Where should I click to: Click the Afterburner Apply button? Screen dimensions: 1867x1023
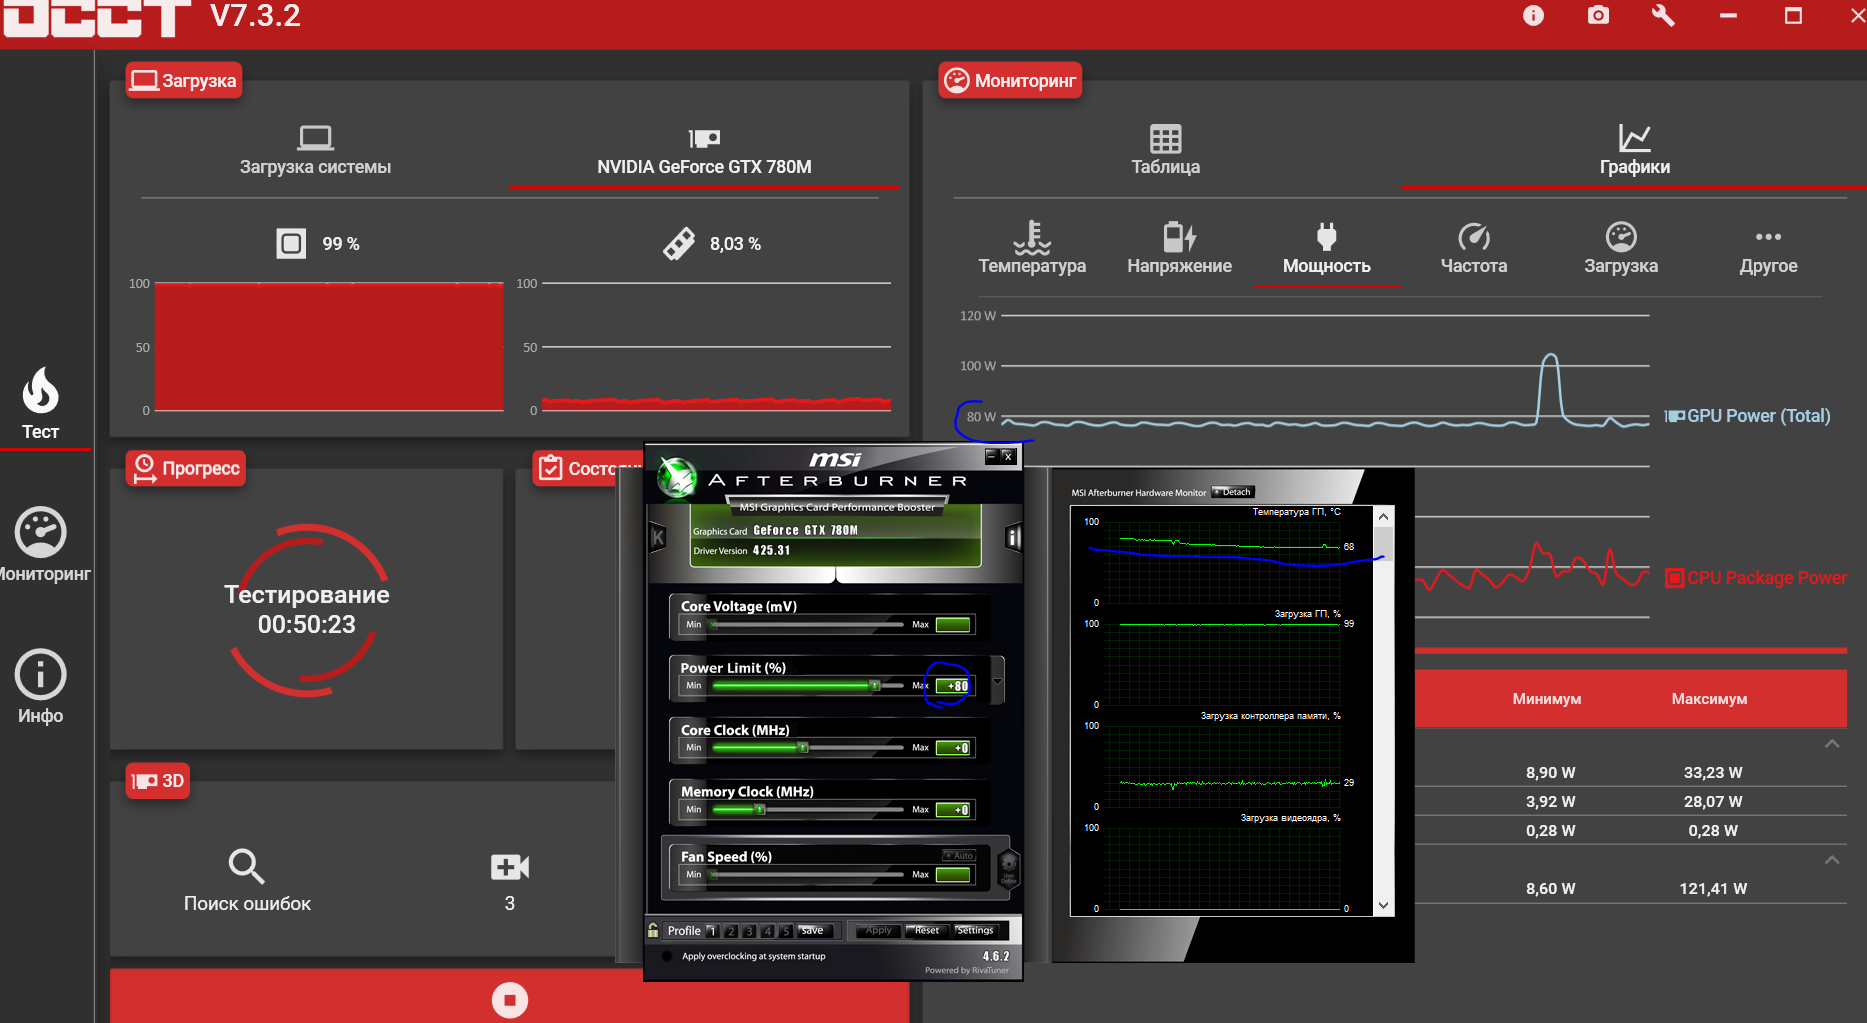876,931
